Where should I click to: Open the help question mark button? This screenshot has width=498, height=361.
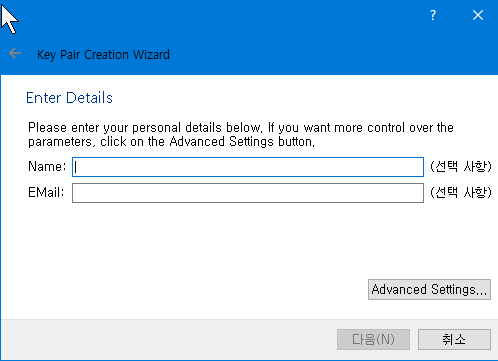click(x=433, y=15)
